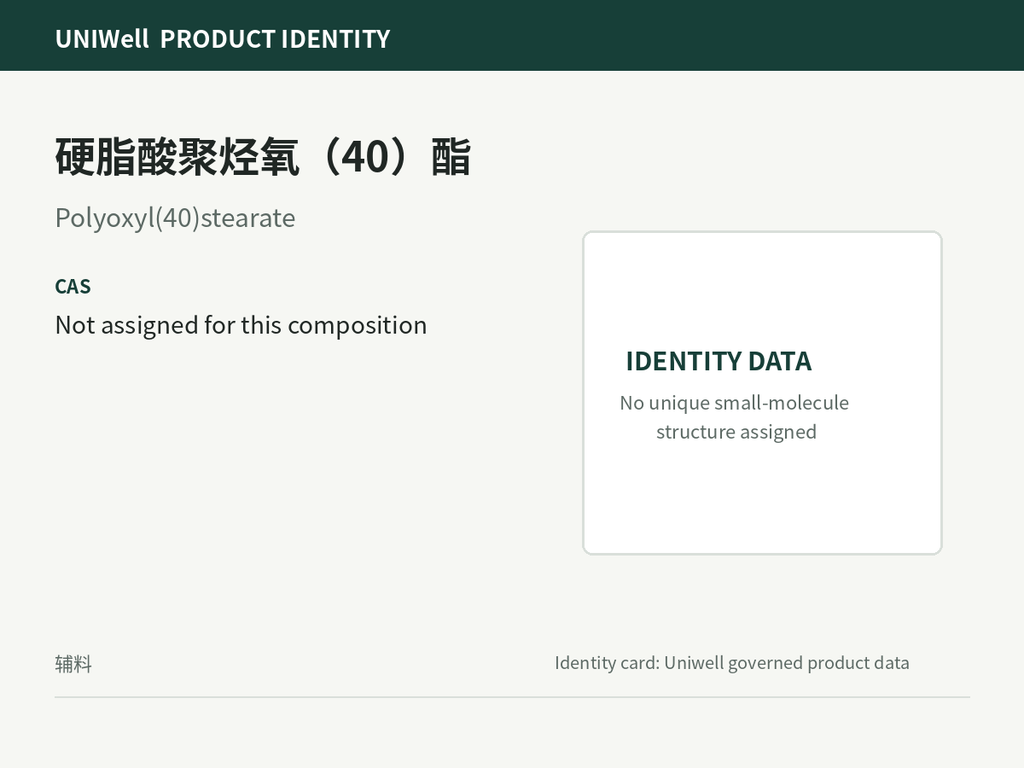This screenshot has height=768, width=1024.
Task: Click the dark green header bar
Action: click(512, 35)
